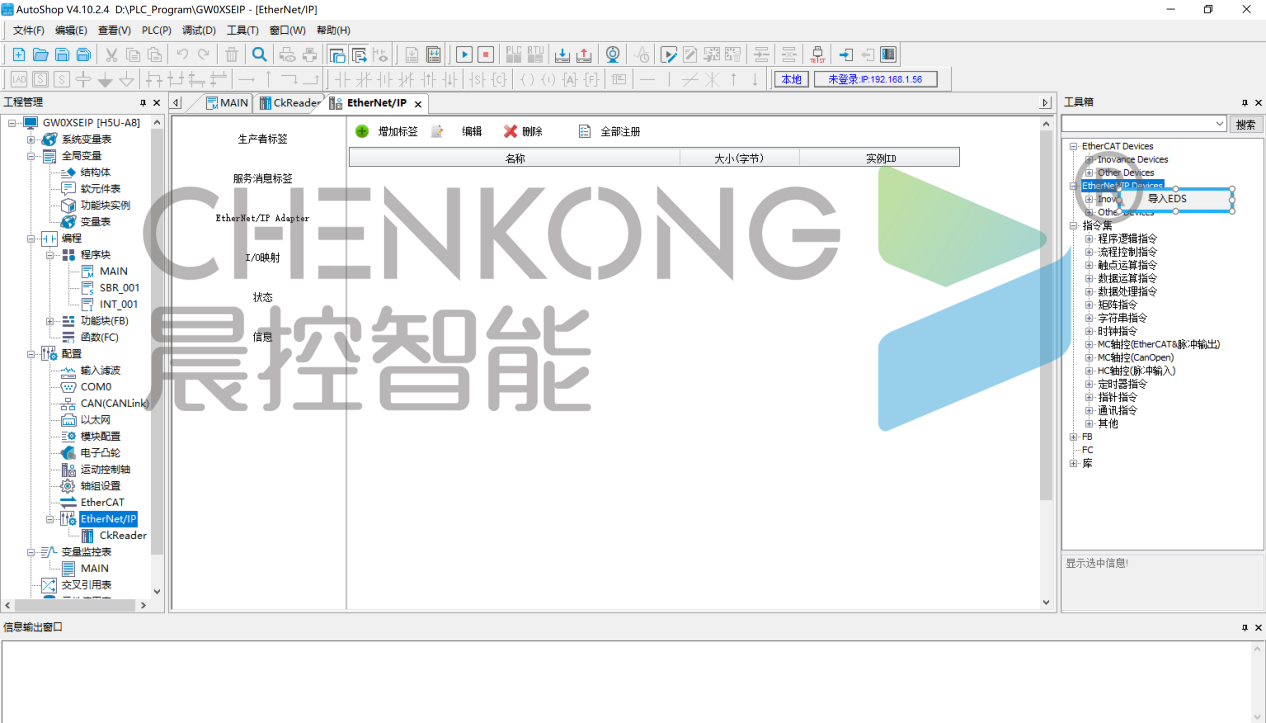Click the open project folder icon
The height and width of the screenshot is (723, 1266).
click(x=41, y=54)
